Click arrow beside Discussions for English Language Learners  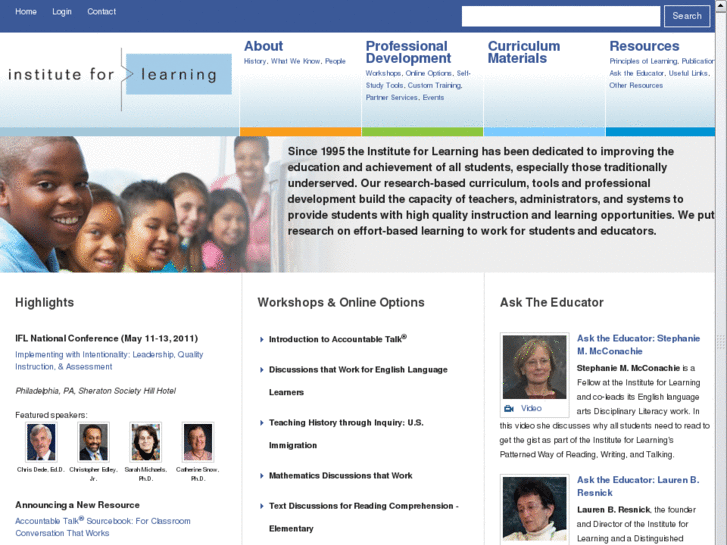click(x=261, y=370)
